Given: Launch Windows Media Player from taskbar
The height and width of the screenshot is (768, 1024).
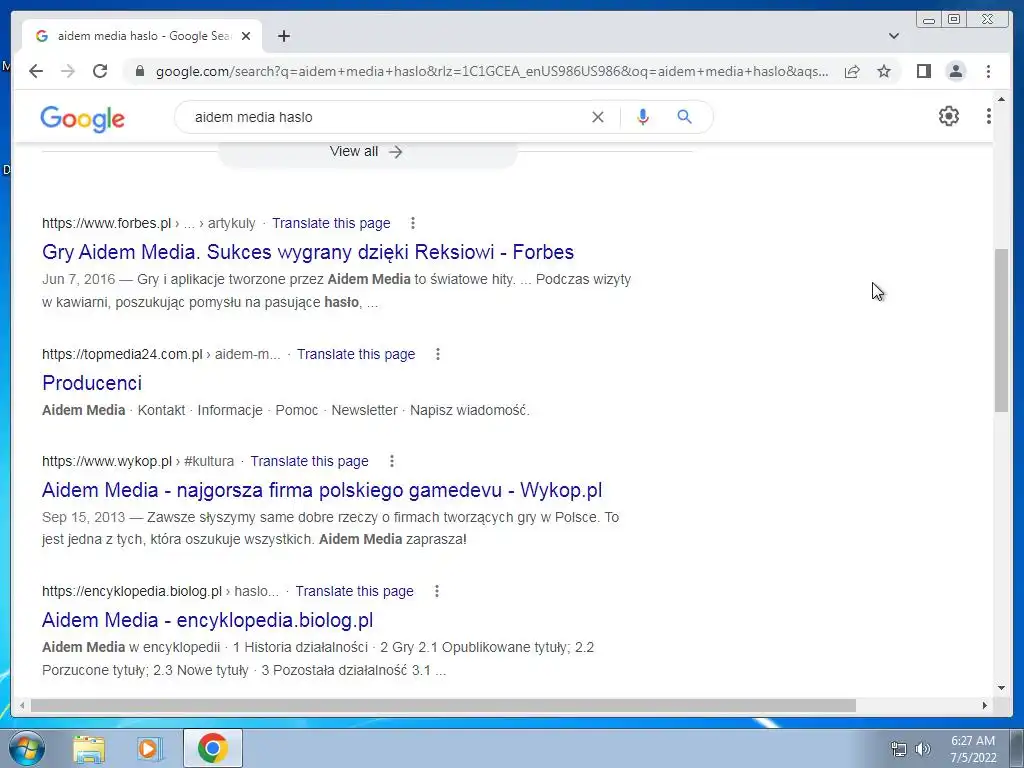Looking at the screenshot, I should coord(150,748).
